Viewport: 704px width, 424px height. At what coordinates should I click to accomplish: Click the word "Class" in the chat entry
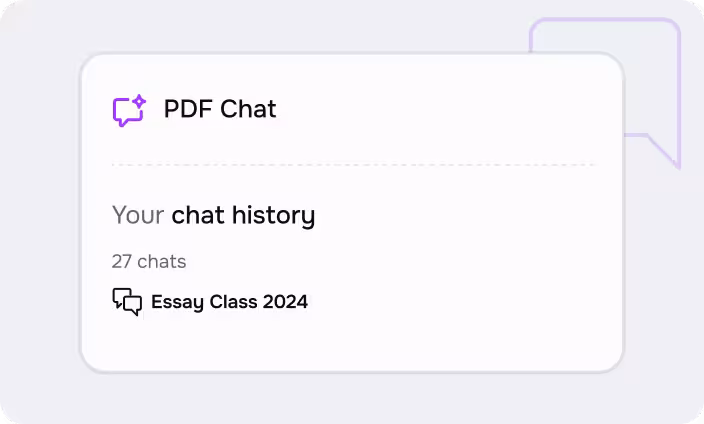click(232, 301)
